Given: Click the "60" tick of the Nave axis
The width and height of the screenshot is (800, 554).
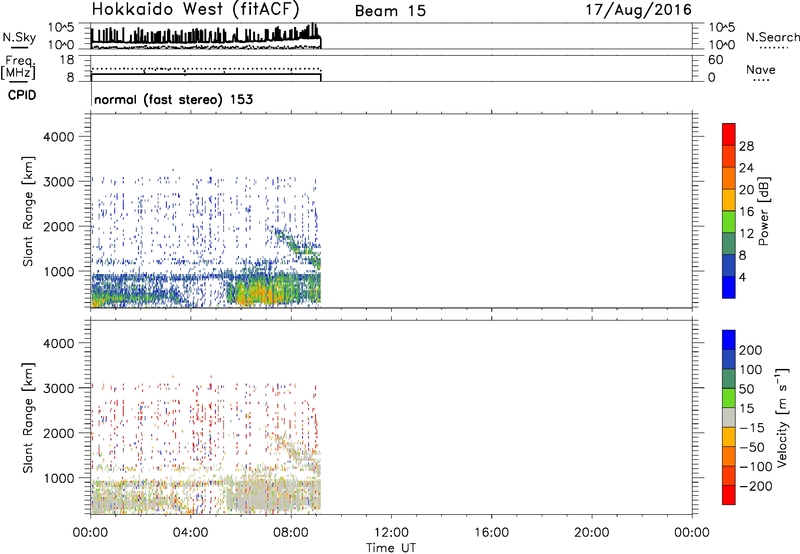Looking at the screenshot, I should [715, 60].
